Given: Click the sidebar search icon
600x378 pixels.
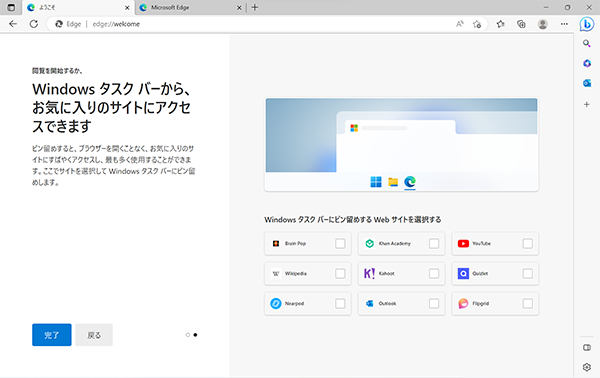Looking at the screenshot, I should (587, 44).
